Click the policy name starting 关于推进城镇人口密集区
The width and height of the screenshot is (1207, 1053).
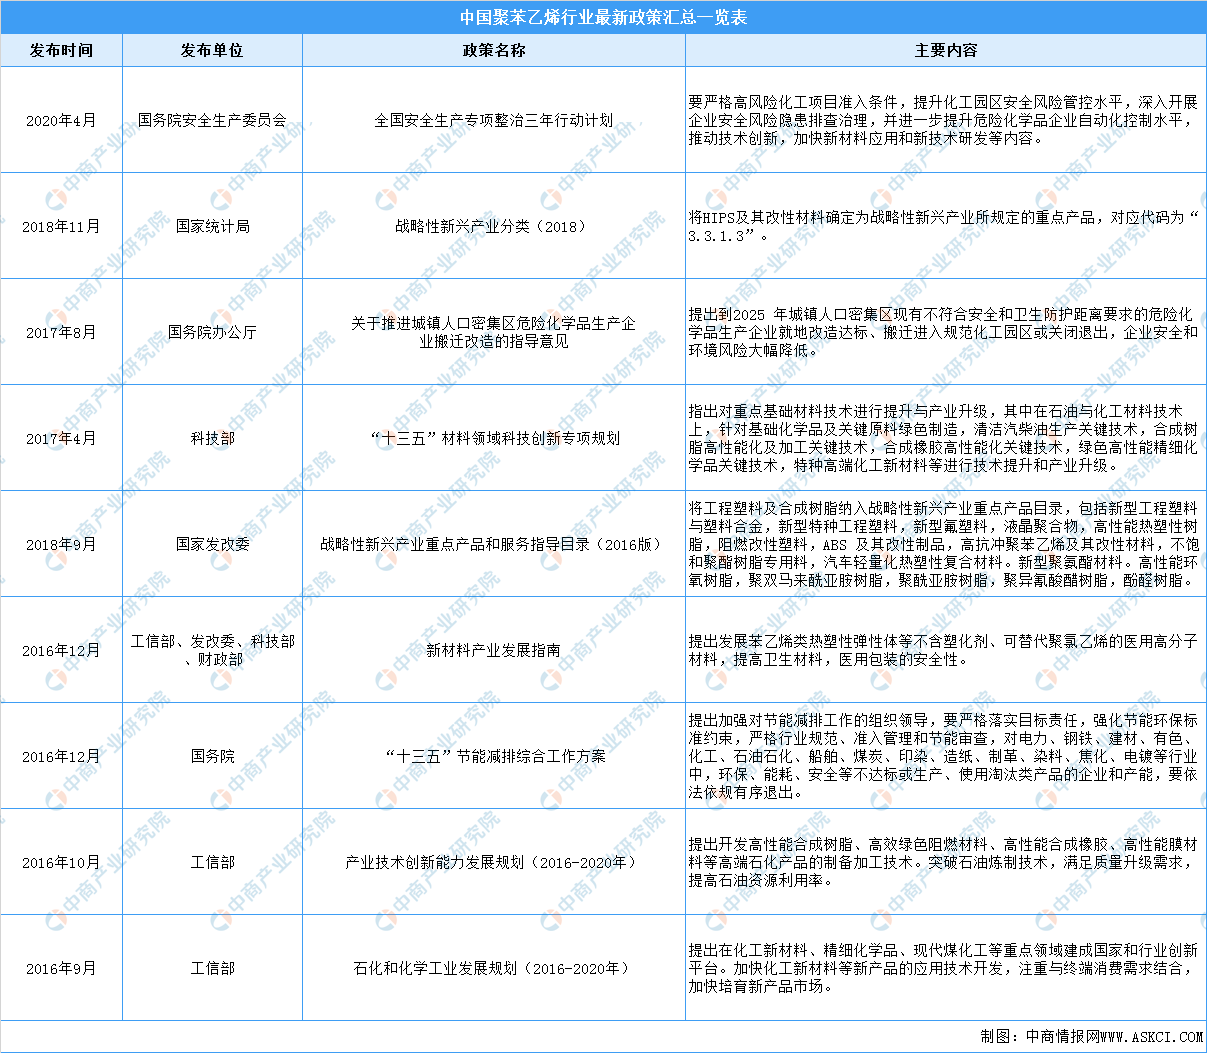tap(494, 332)
